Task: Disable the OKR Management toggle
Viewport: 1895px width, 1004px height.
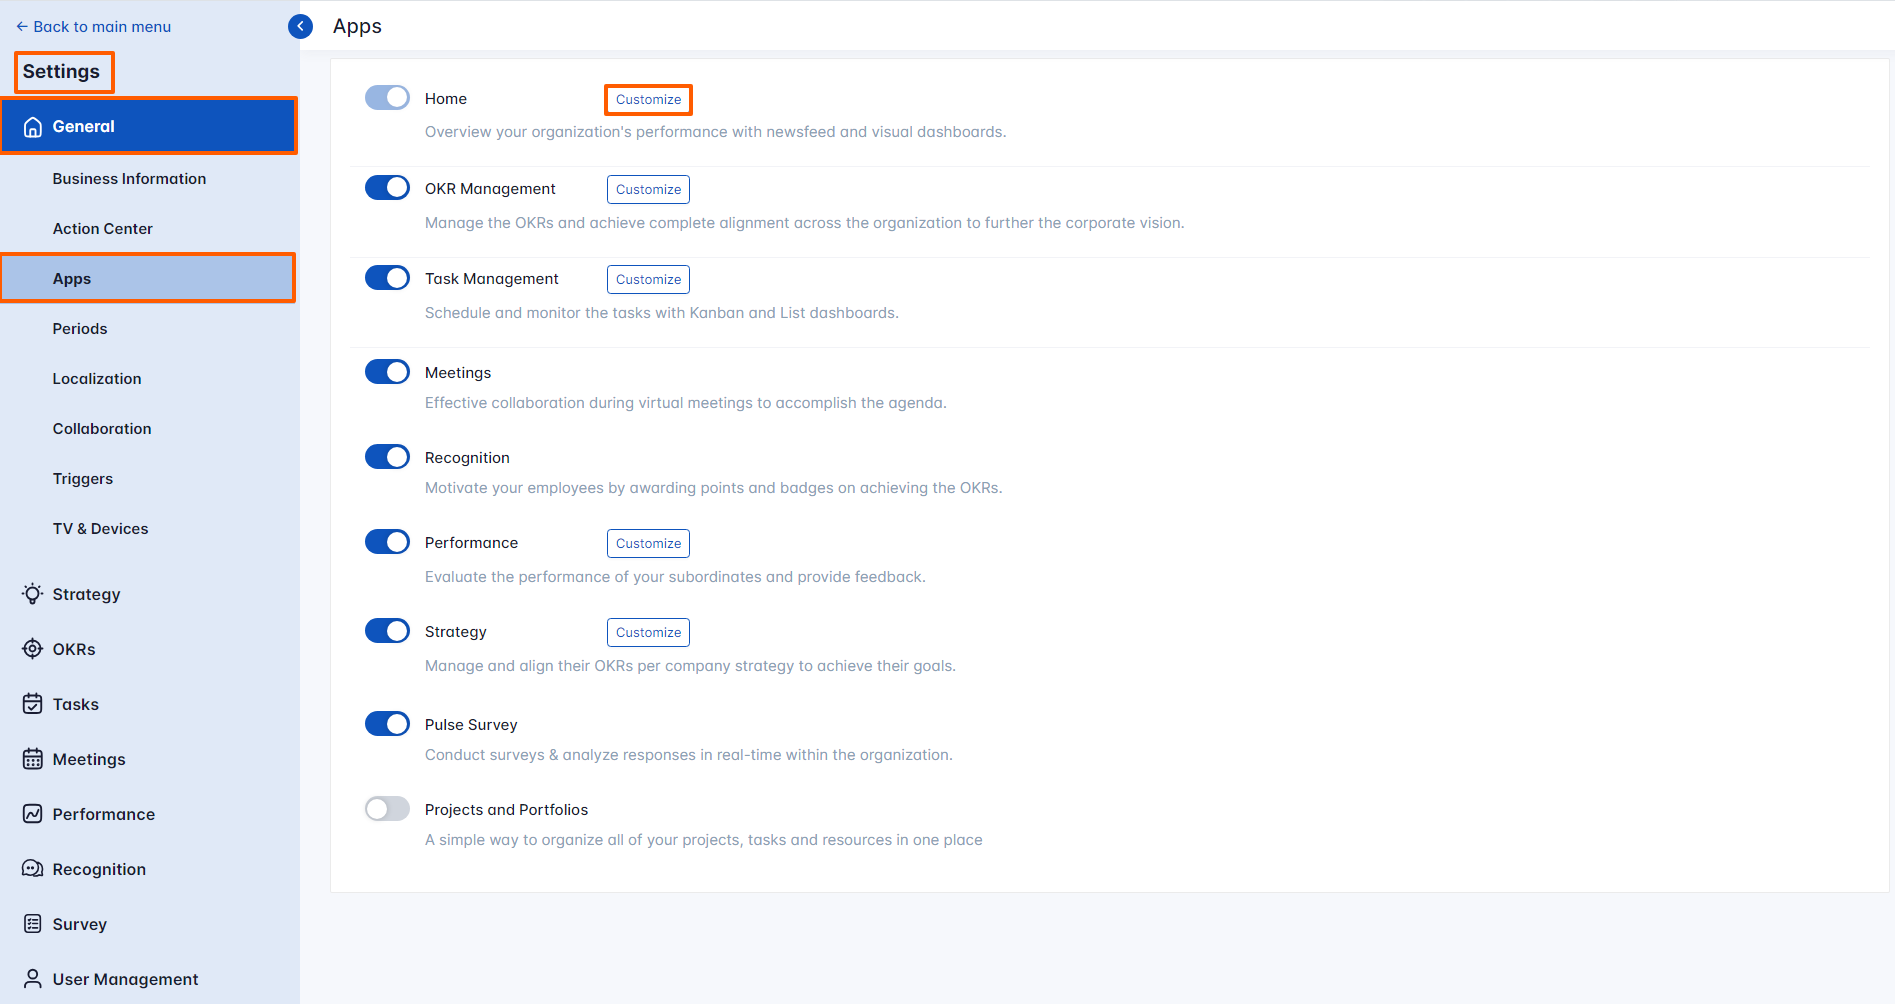Action: coord(387,187)
